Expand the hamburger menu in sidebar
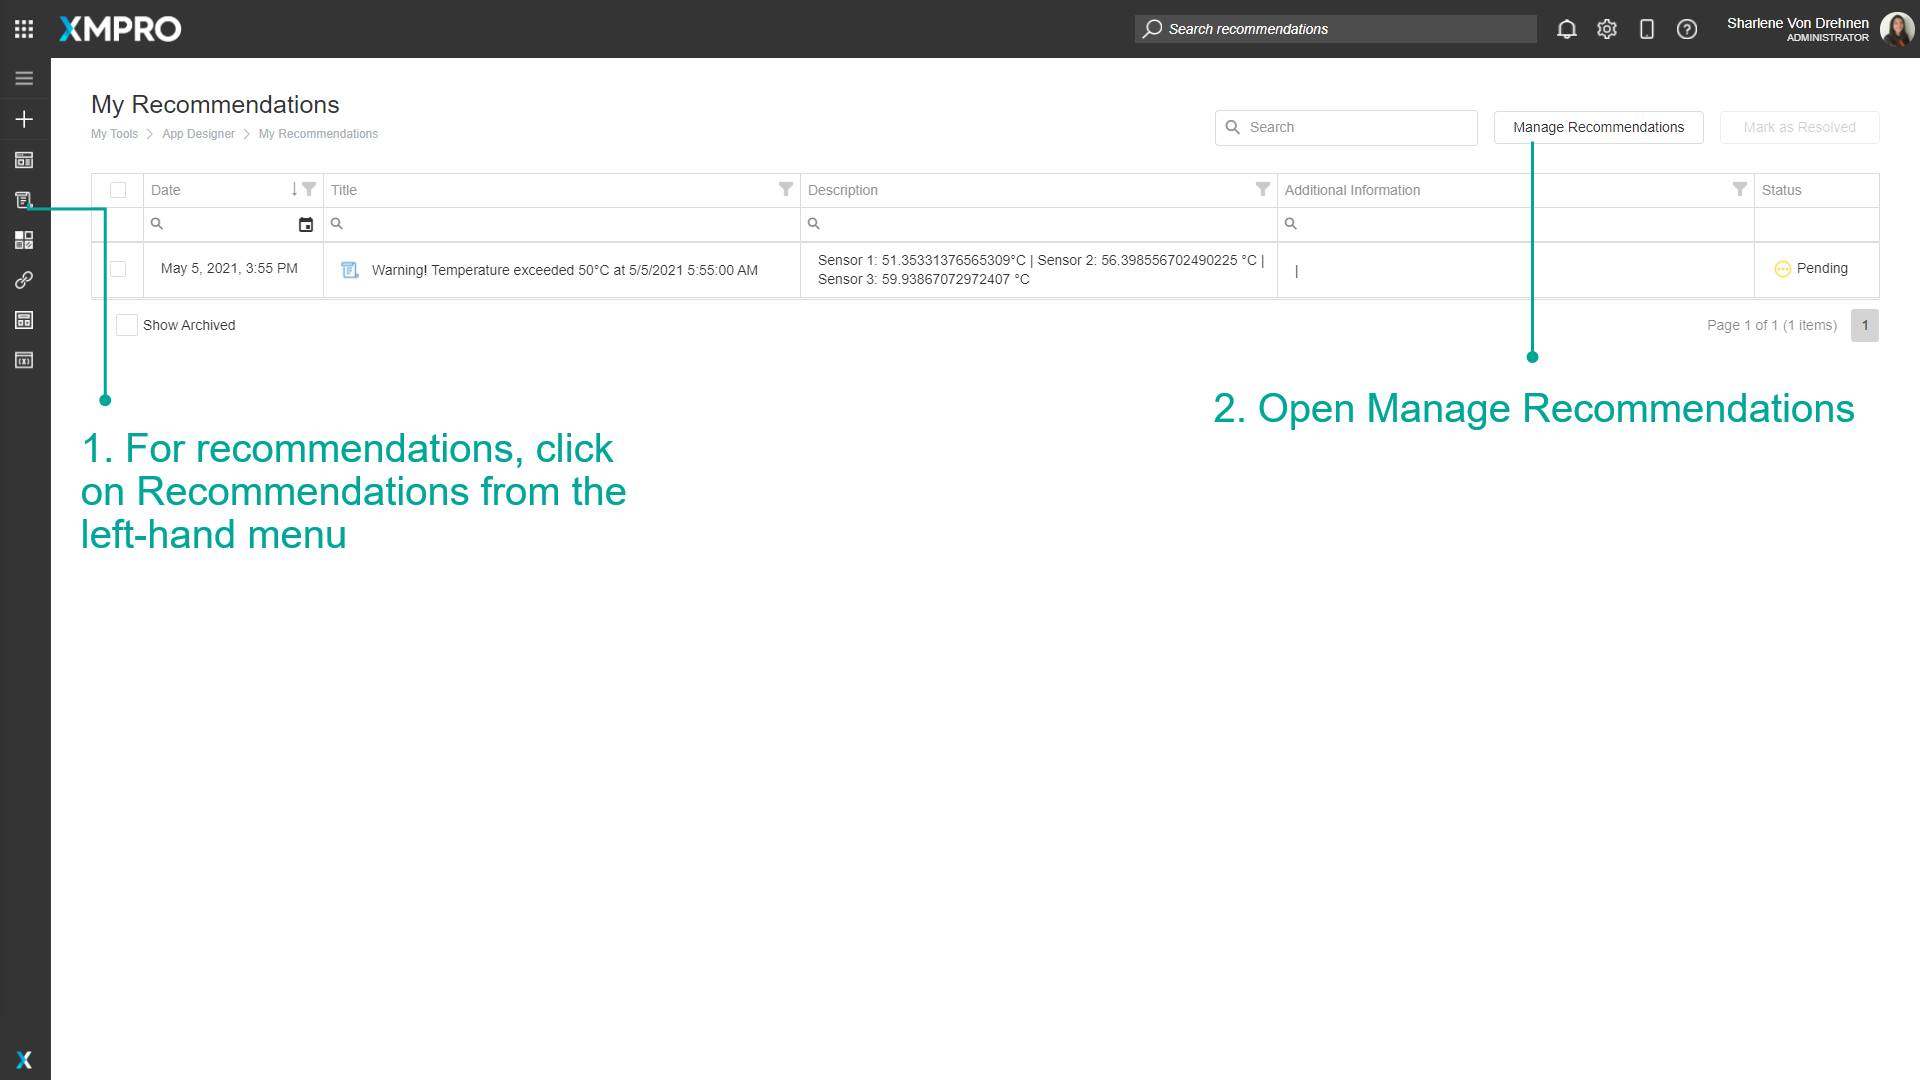 coord(24,78)
